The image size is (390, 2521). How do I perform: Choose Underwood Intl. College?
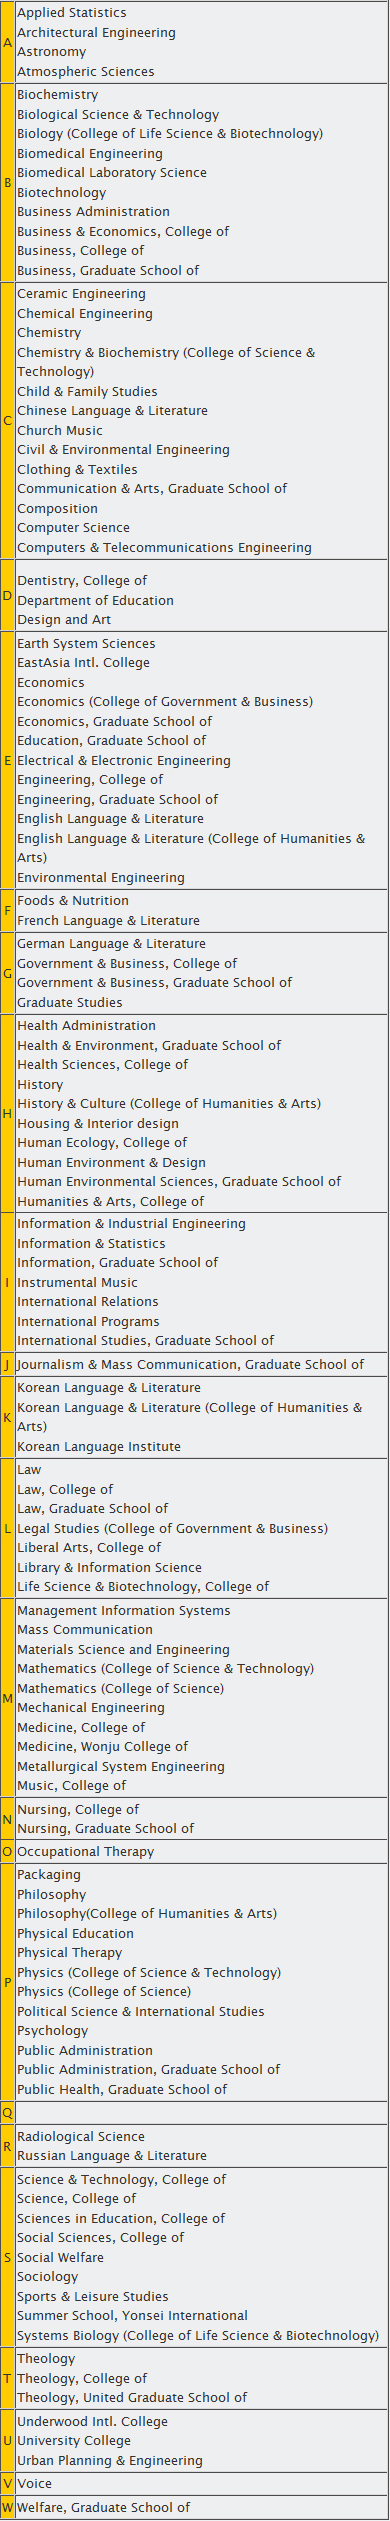click(92, 2422)
